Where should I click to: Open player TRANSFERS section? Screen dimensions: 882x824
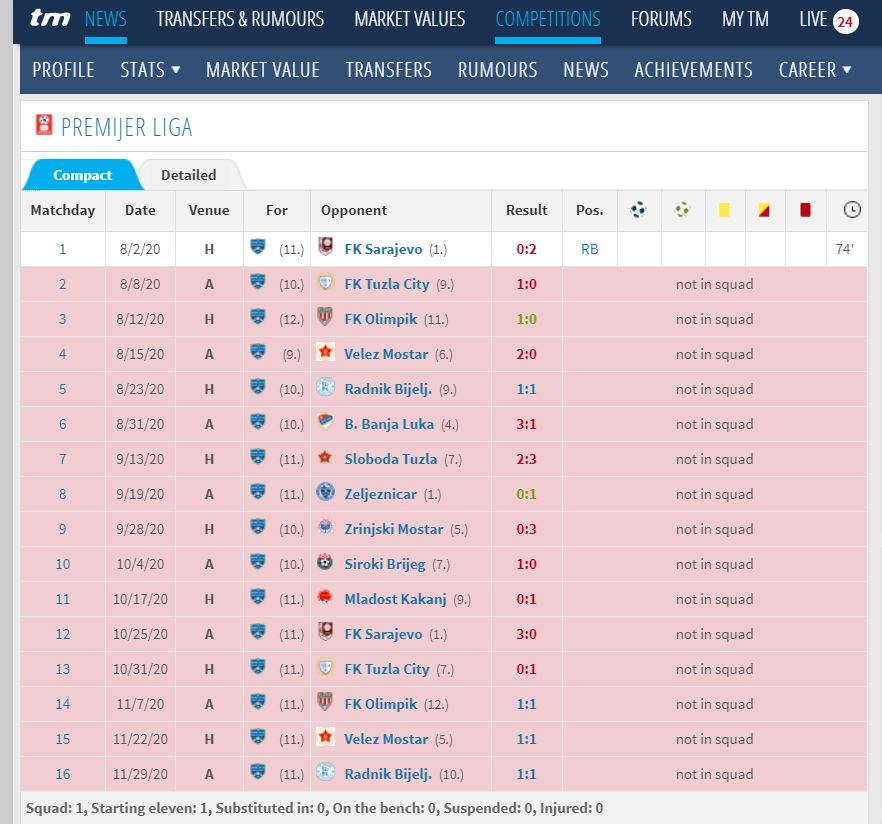(x=388, y=70)
